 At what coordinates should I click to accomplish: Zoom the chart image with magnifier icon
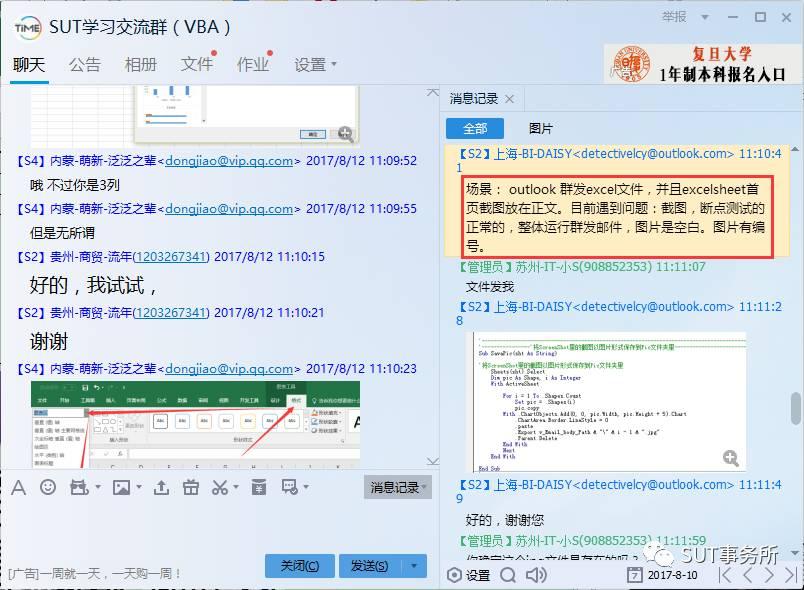tap(346, 134)
